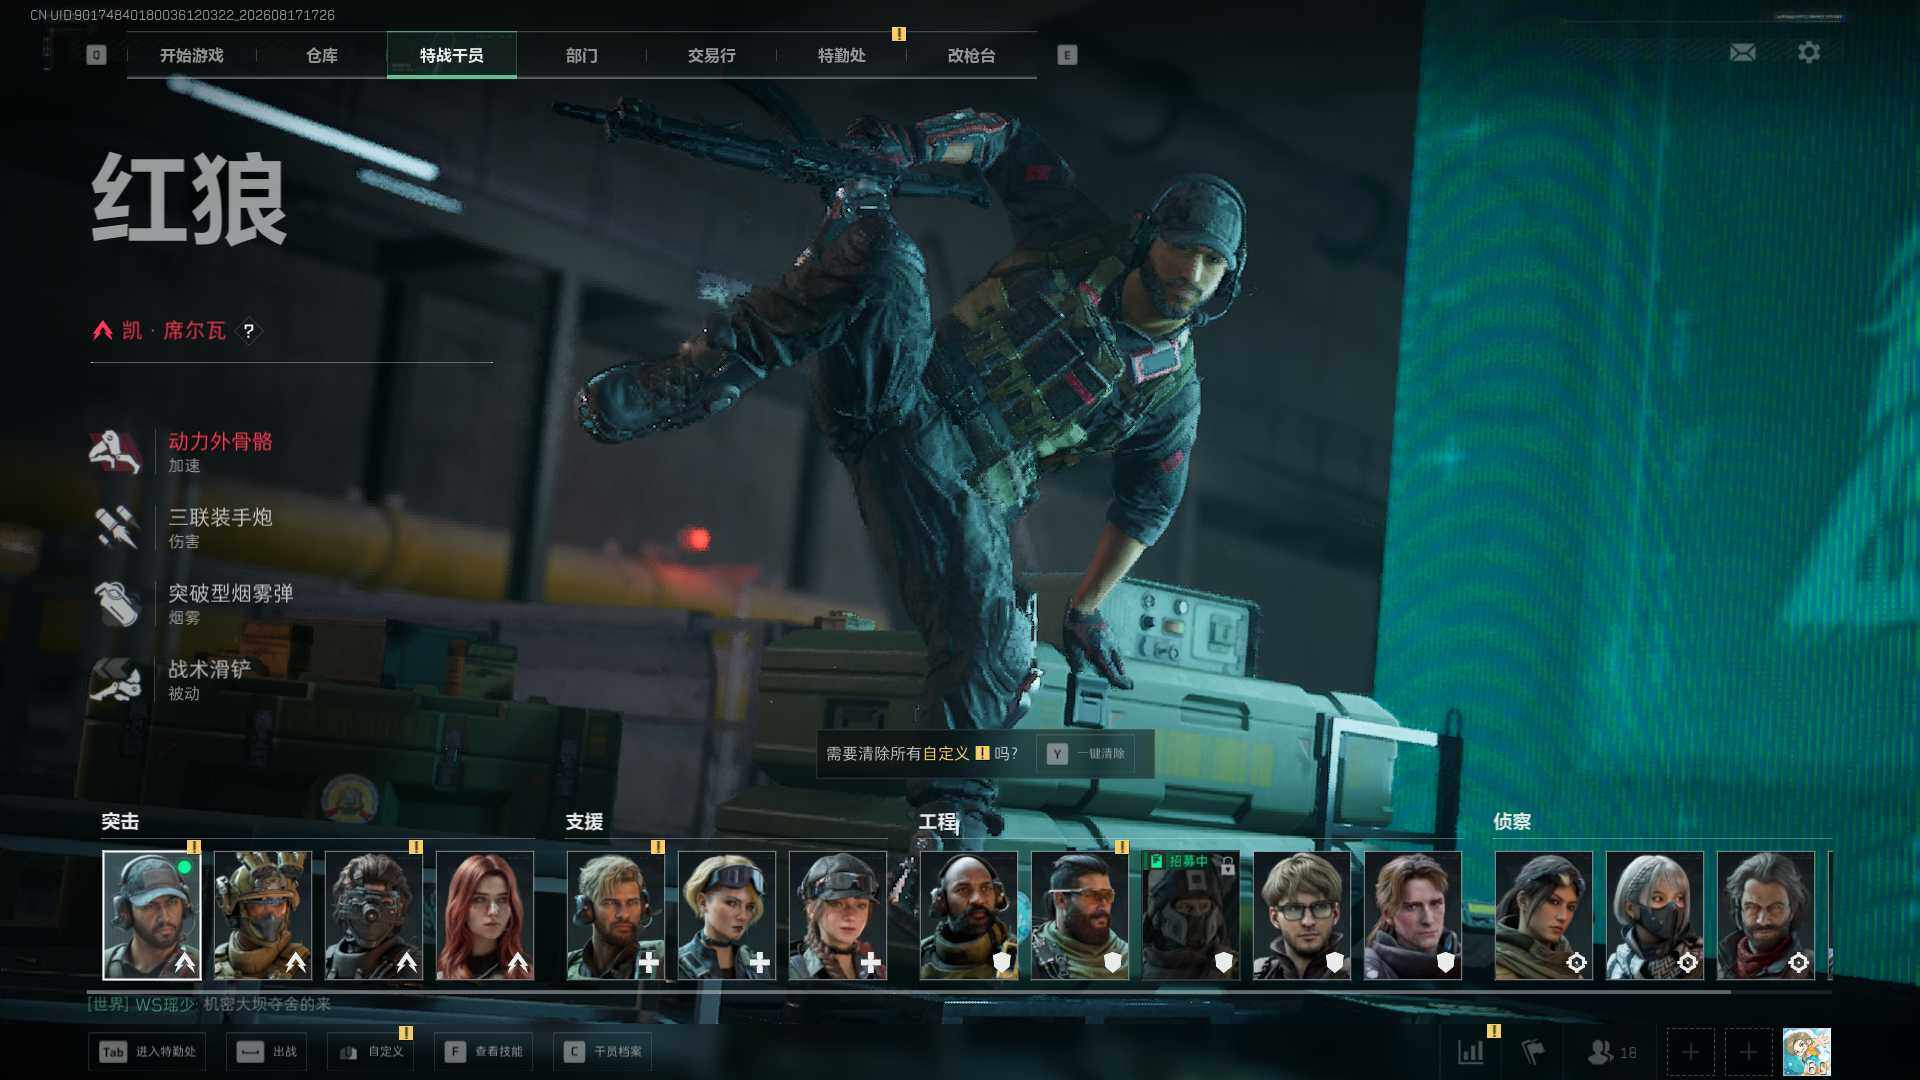This screenshot has width=1920, height=1080.
Task: Select the engineer wearing orange glasses
Action: click(x=1080, y=915)
